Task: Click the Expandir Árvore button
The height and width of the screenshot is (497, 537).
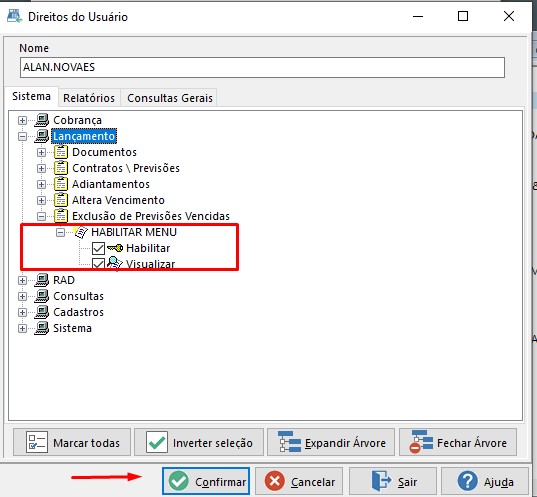Action: tap(331, 442)
